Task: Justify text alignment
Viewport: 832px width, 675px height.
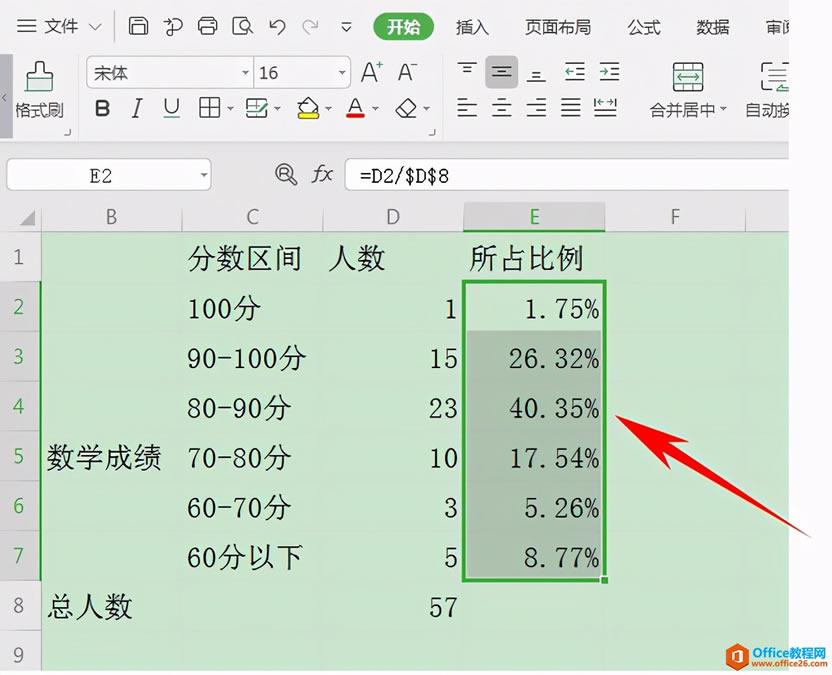Action: (570, 108)
